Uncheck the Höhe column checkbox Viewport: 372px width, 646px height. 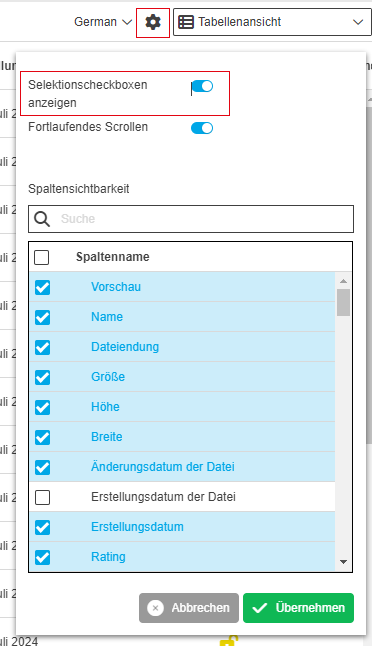coord(42,407)
